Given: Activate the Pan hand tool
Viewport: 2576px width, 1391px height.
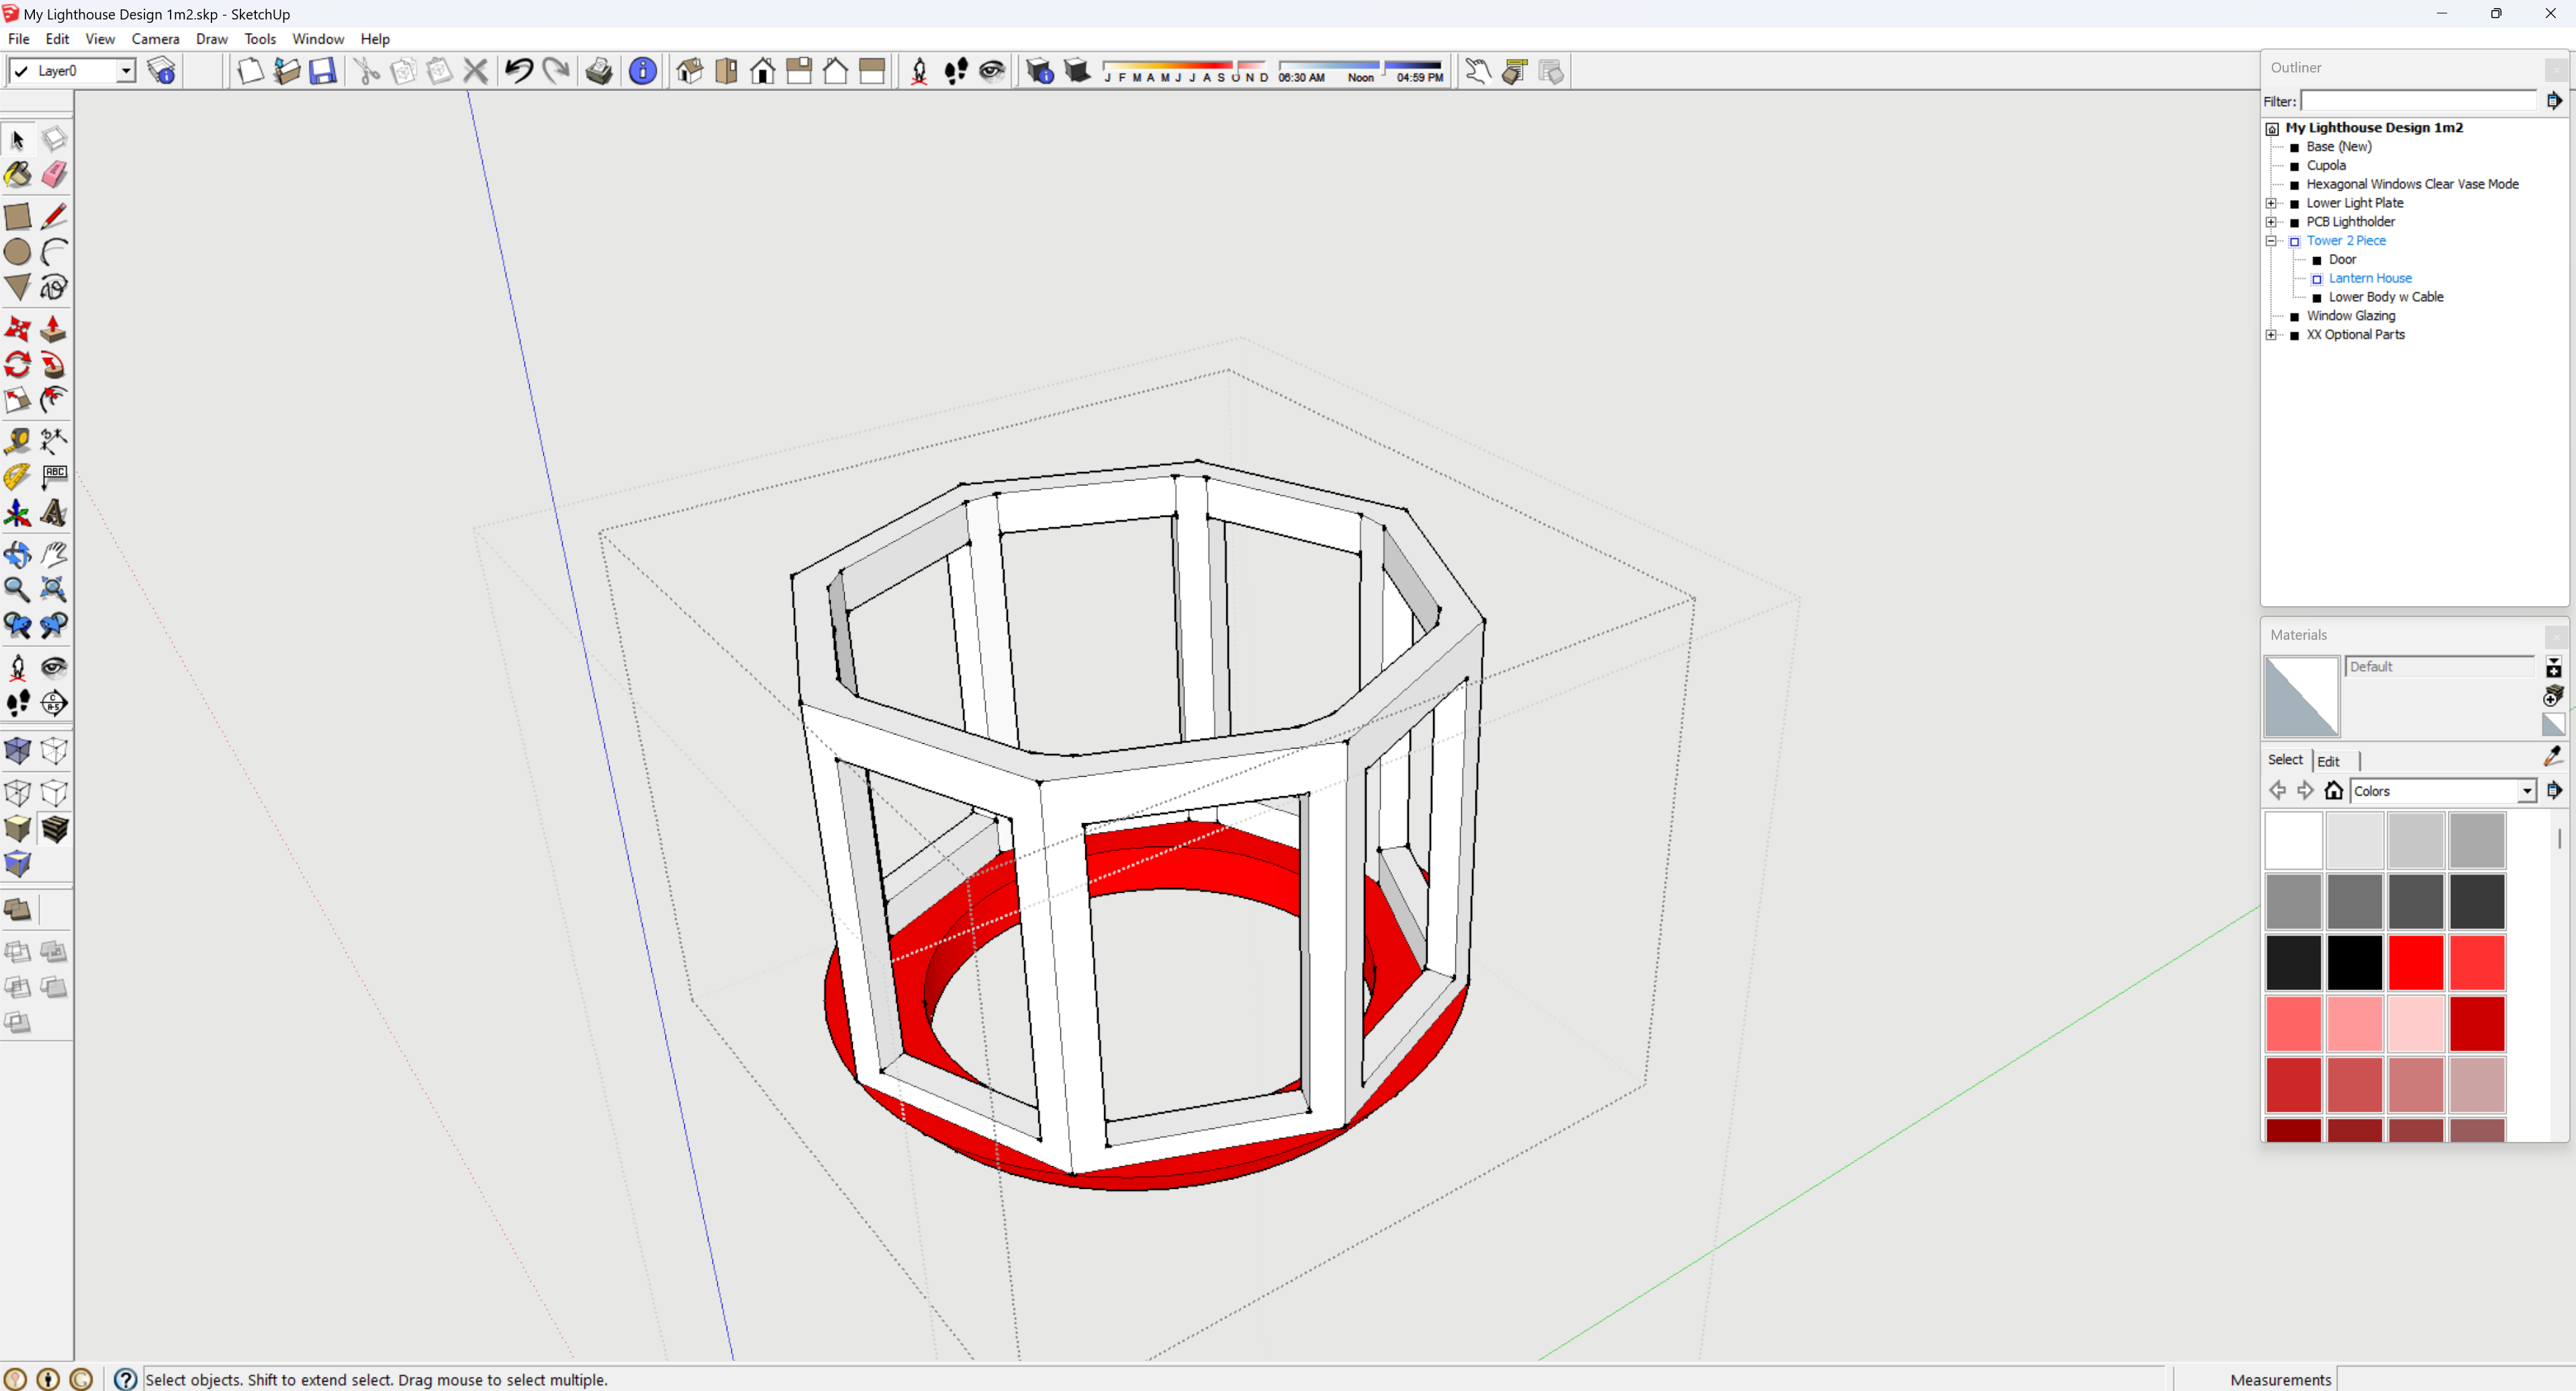Looking at the screenshot, I should (x=54, y=554).
